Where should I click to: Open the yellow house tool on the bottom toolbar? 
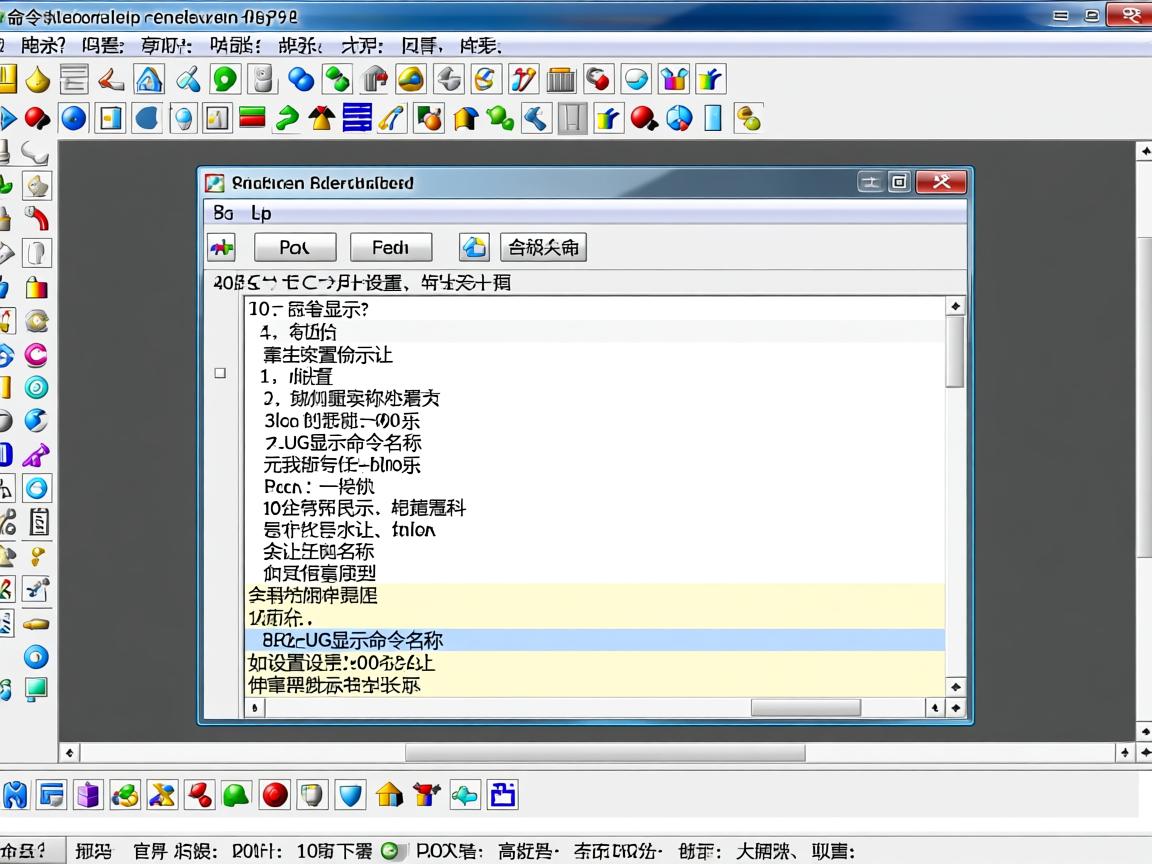click(387, 794)
